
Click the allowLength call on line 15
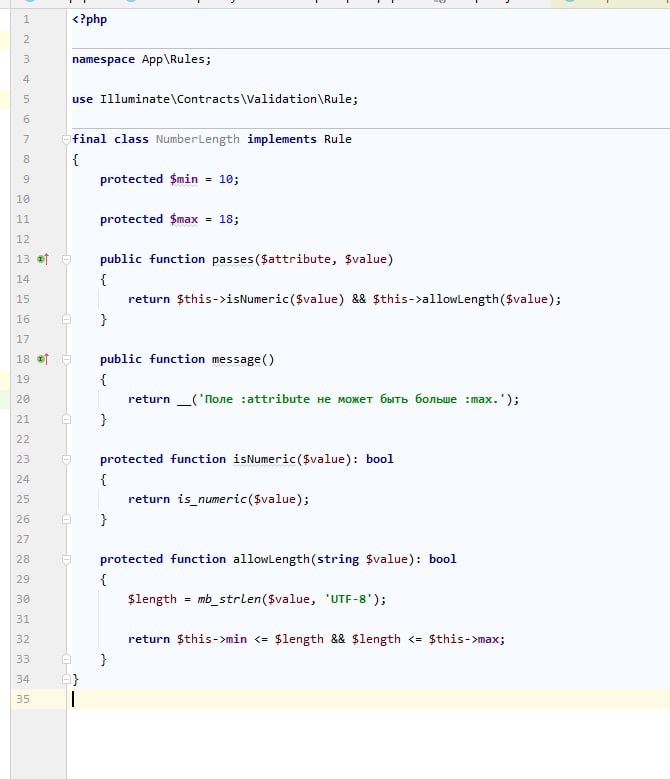460,299
